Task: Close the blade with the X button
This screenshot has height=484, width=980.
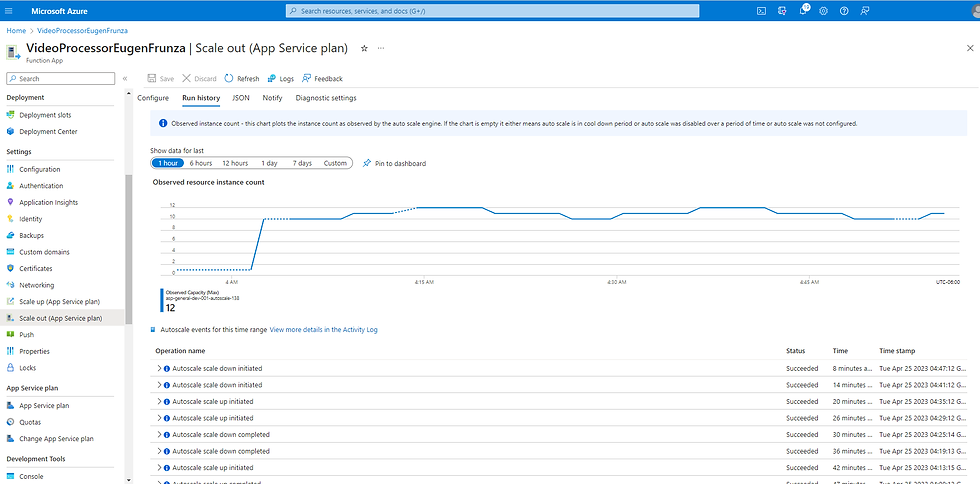Action: pos(970,48)
